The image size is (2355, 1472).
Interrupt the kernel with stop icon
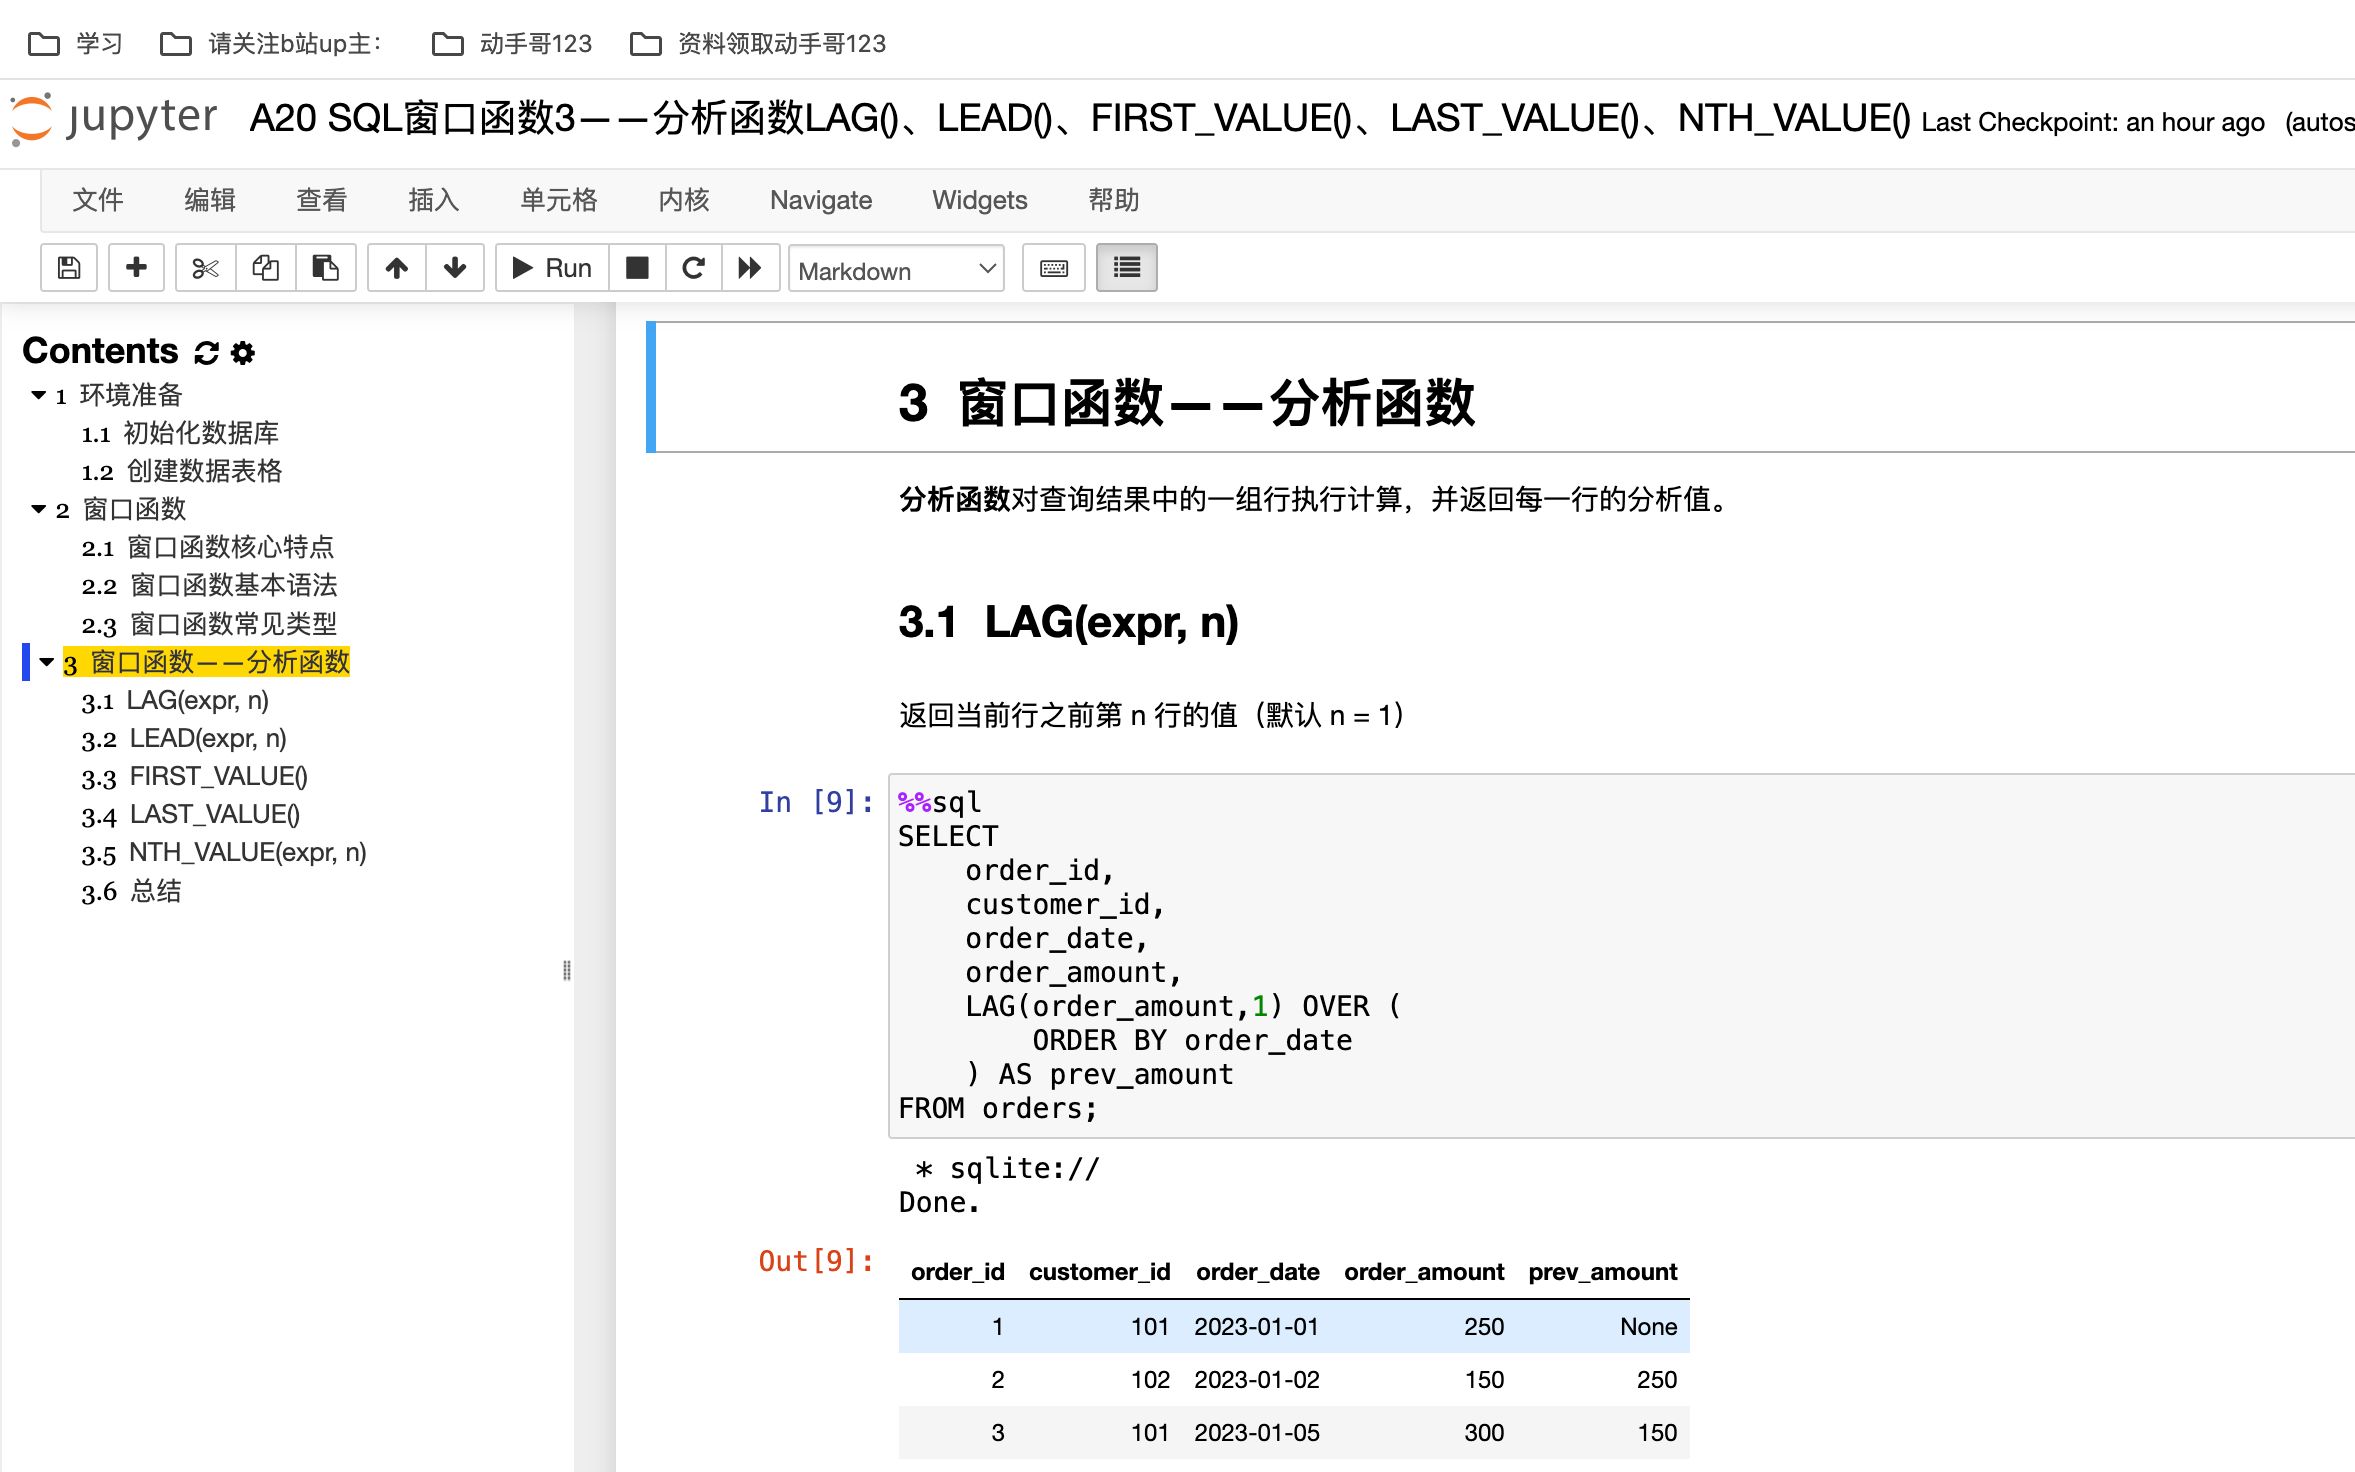[636, 267]
